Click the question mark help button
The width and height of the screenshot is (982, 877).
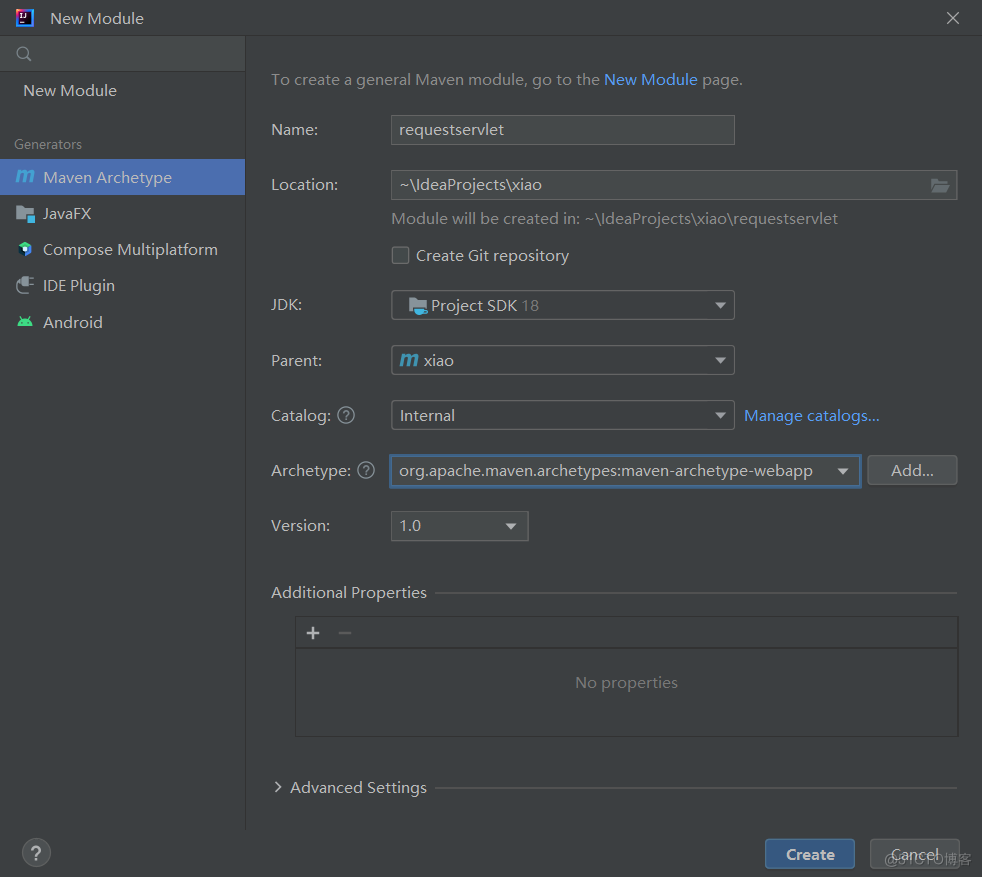coord(36,853)
